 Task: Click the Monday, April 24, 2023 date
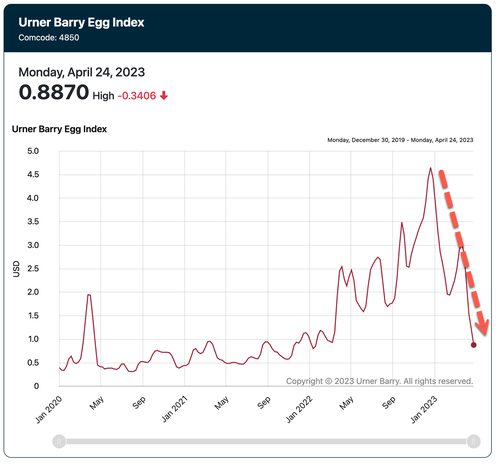pyautogui.click(x=82, y=73)
